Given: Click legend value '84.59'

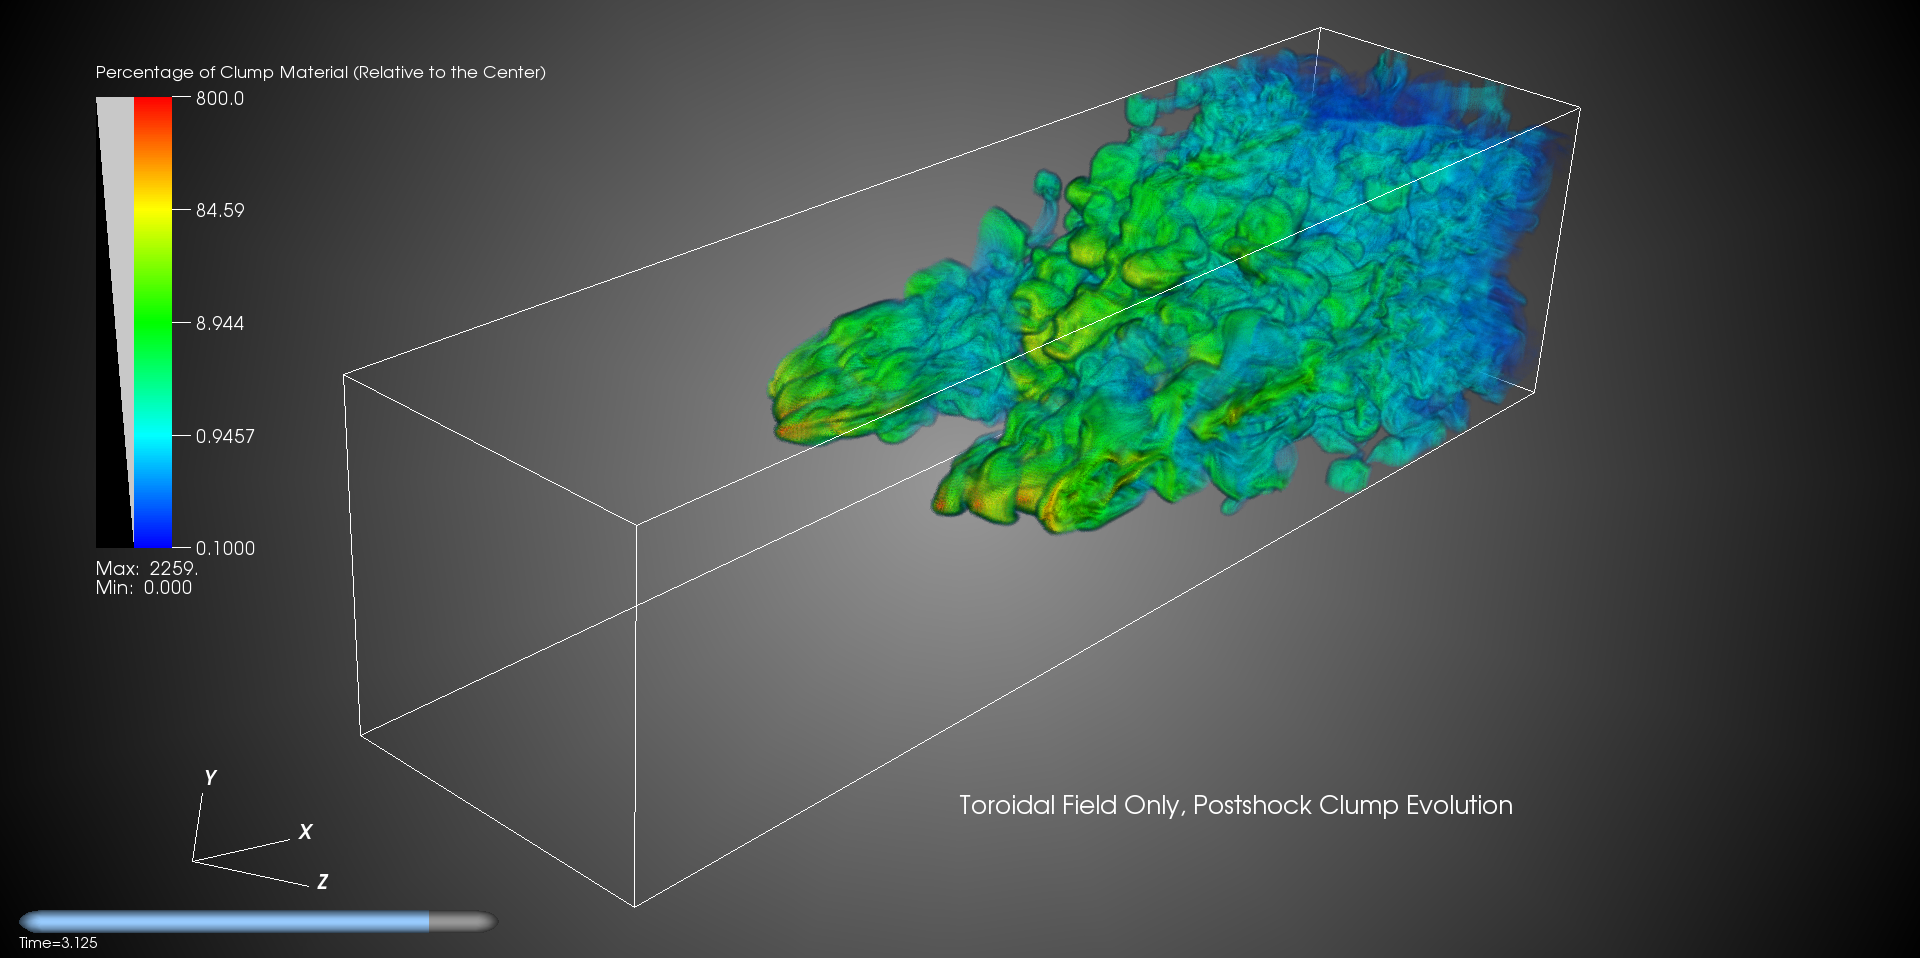Looking at the screenshot, I should pyautogui.click(x=220, y=210).
